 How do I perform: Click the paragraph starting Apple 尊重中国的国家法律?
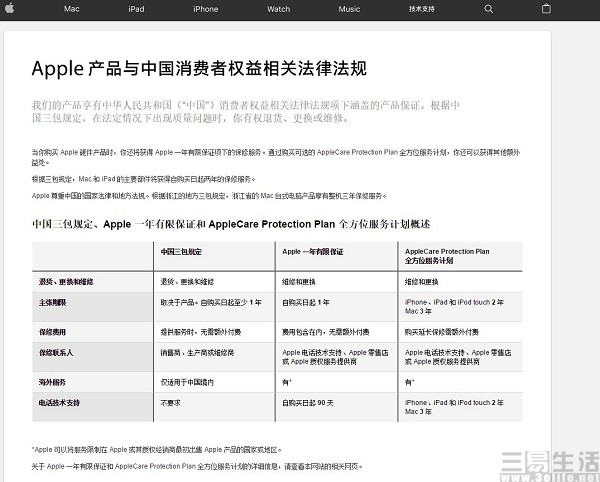[x=209, y=196]
